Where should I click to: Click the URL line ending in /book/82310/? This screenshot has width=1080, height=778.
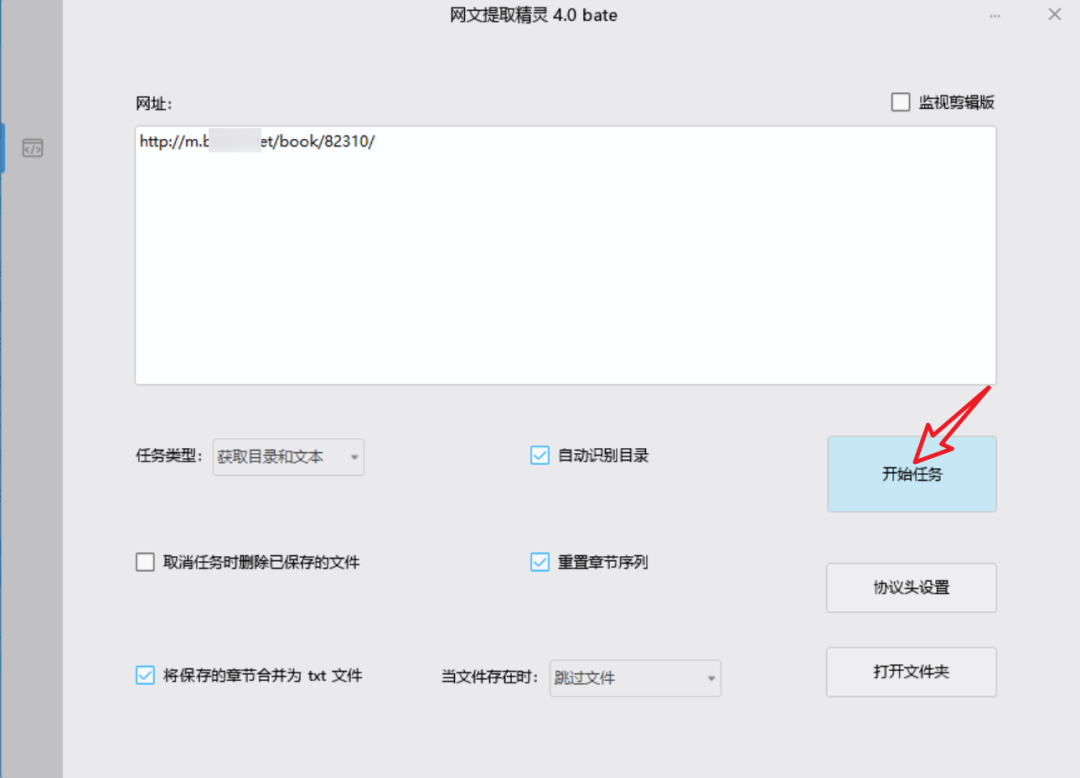click(x=257, y=141)
